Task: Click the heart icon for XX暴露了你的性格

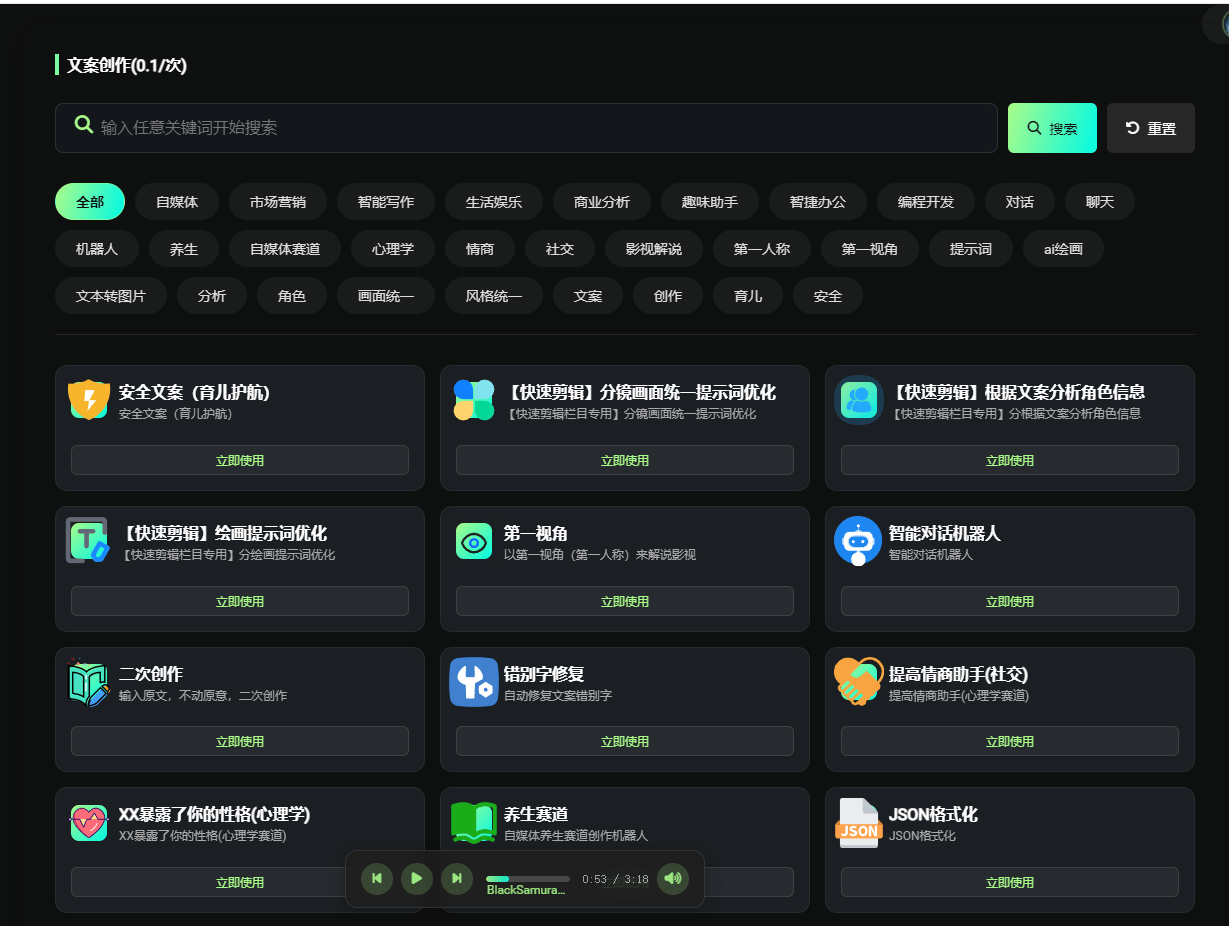Action: [x=89, y=823]
